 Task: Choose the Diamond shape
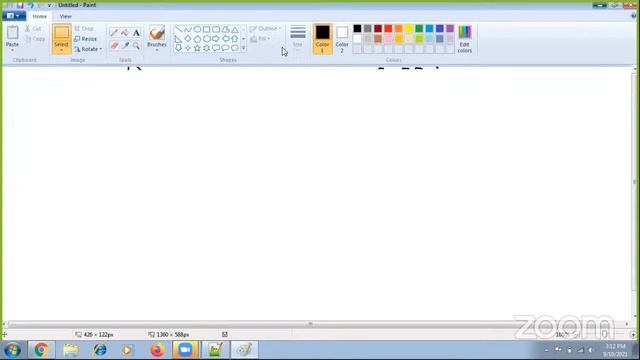(x=188, y=39)
